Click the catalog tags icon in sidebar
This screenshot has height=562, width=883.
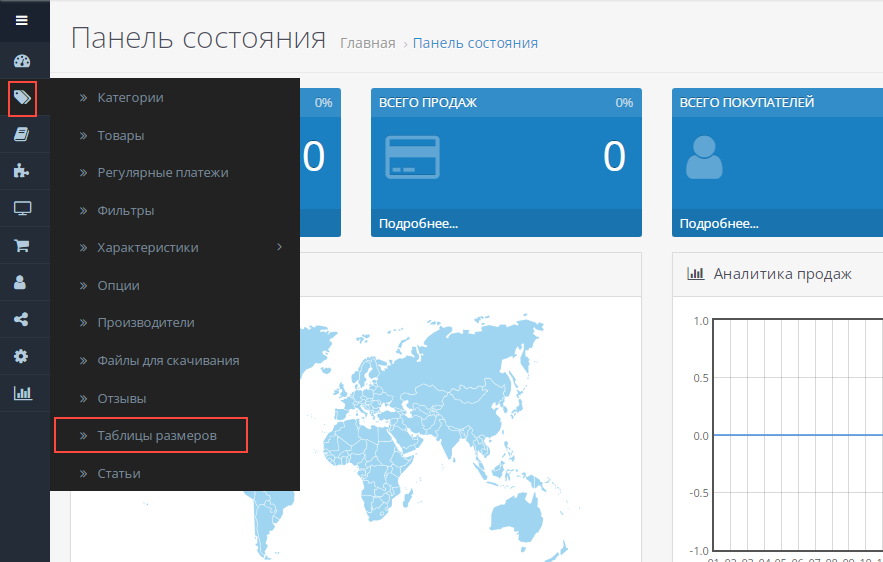[x=22, y=98]
